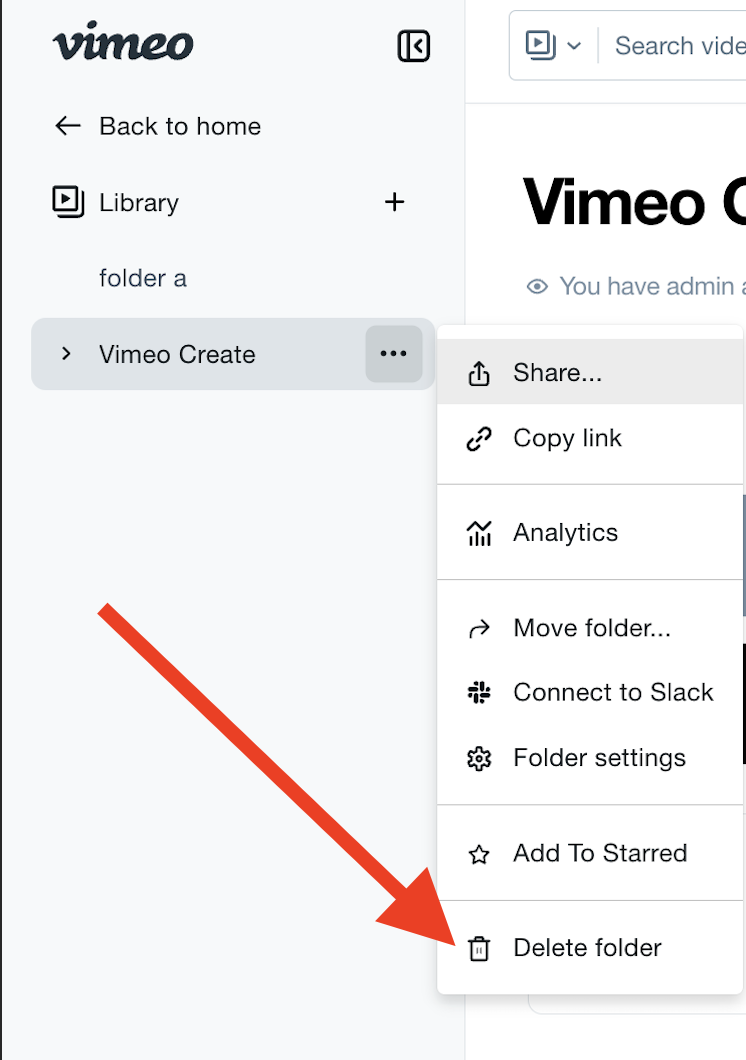
Task: Open Analytics via the chart icon
Action: pos(479,532)
